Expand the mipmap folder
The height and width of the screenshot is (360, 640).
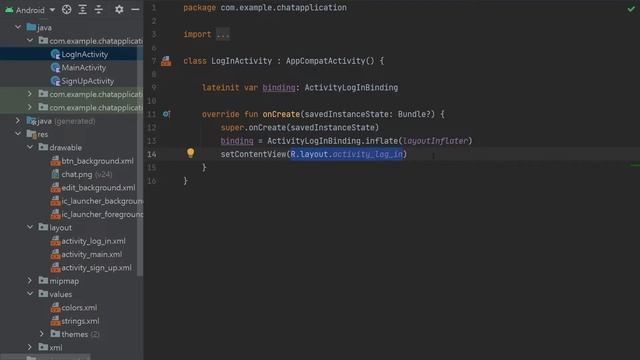click(30, 281)
